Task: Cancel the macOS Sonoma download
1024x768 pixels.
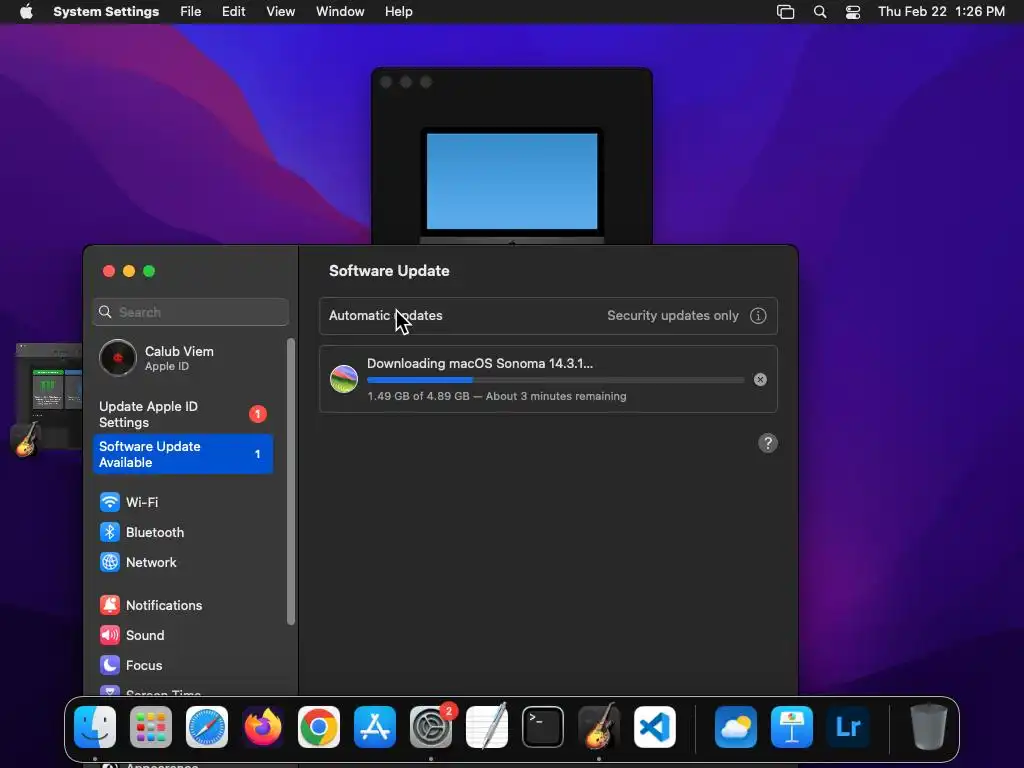Action: pos(760,379)
